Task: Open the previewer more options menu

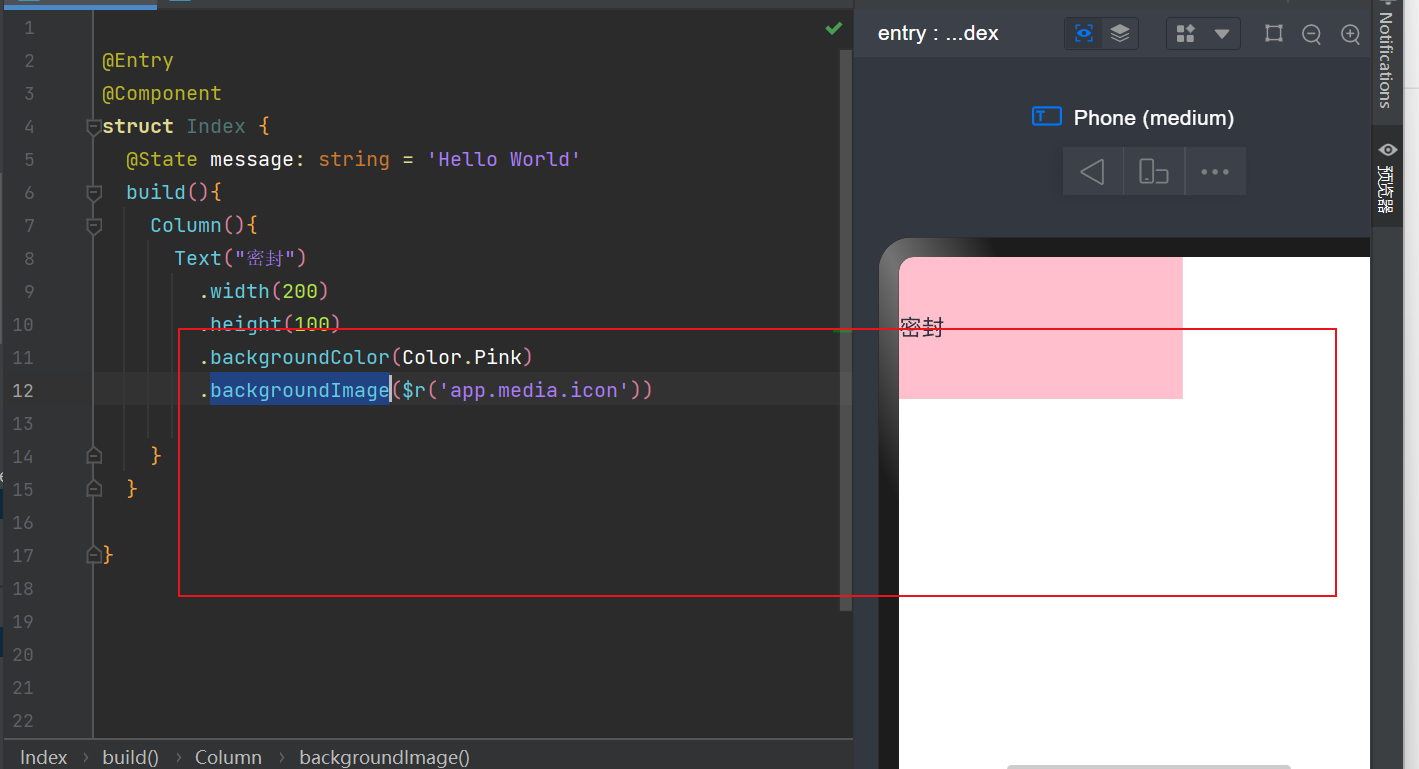Action: click(x=1215, y=171)
